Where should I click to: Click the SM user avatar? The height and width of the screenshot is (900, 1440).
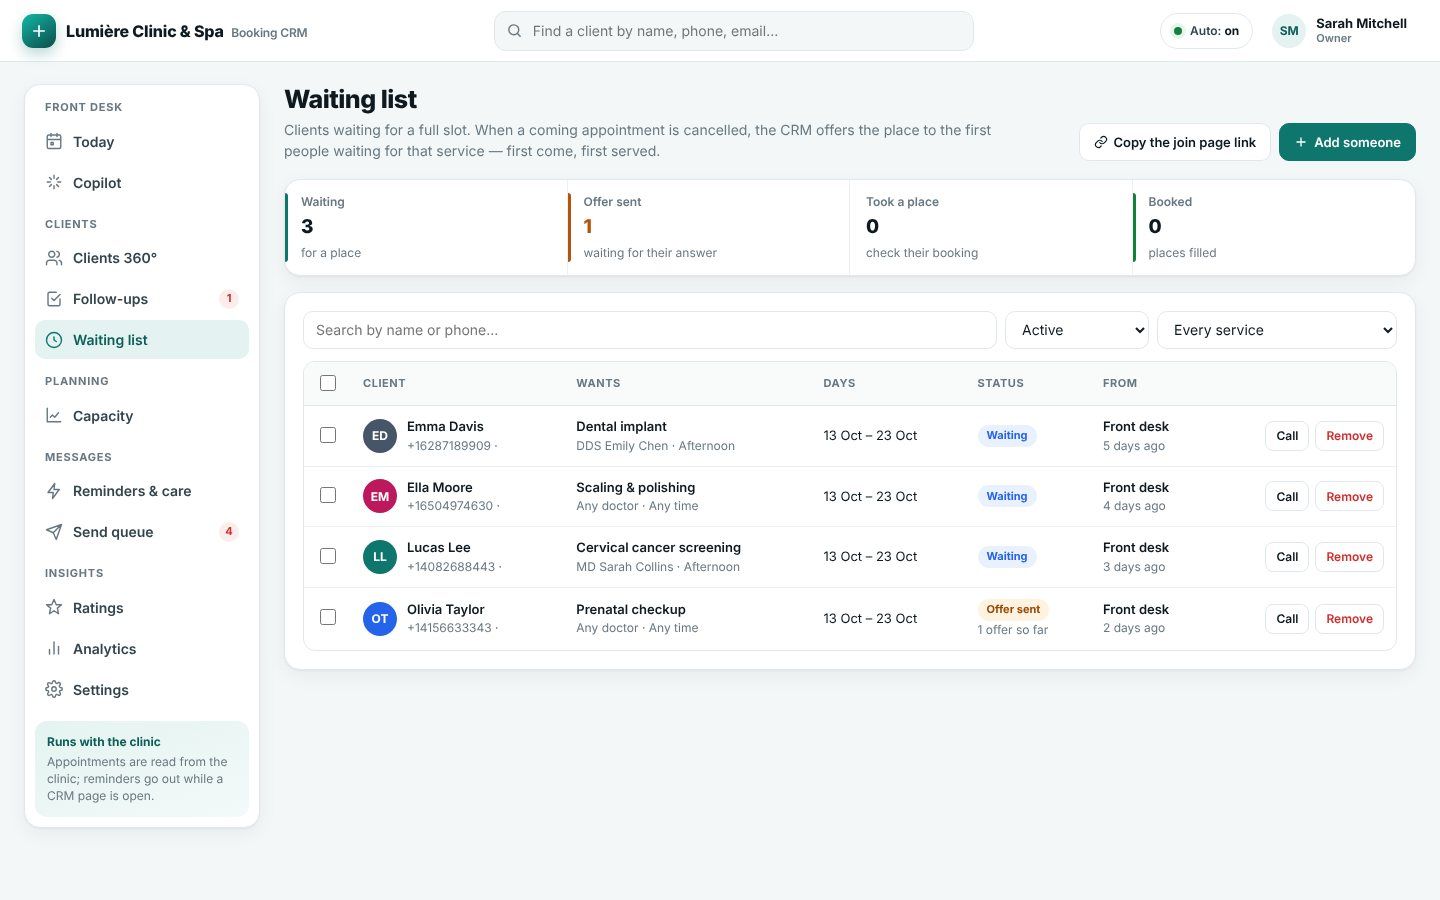coord(1289,31)
